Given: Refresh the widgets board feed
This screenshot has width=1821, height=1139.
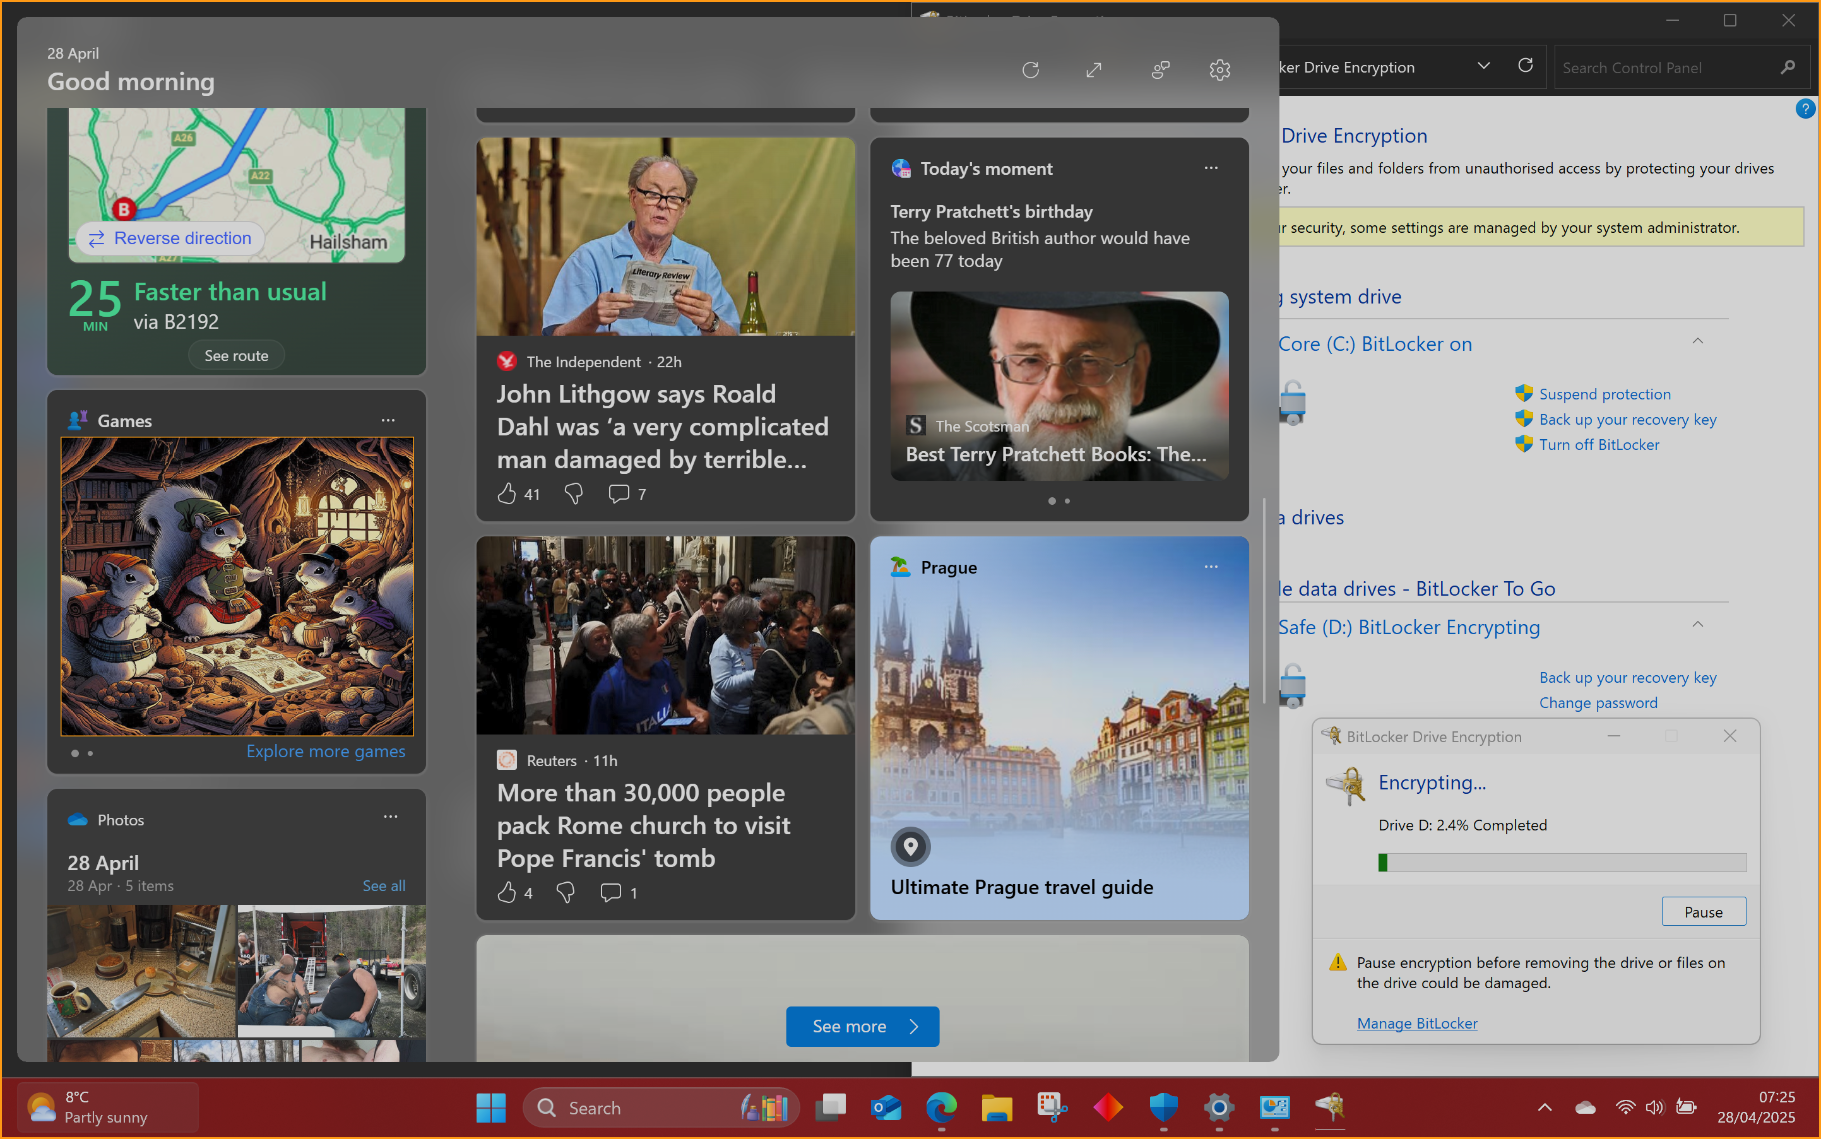Looking at the screenshot, I should 1031,70.
